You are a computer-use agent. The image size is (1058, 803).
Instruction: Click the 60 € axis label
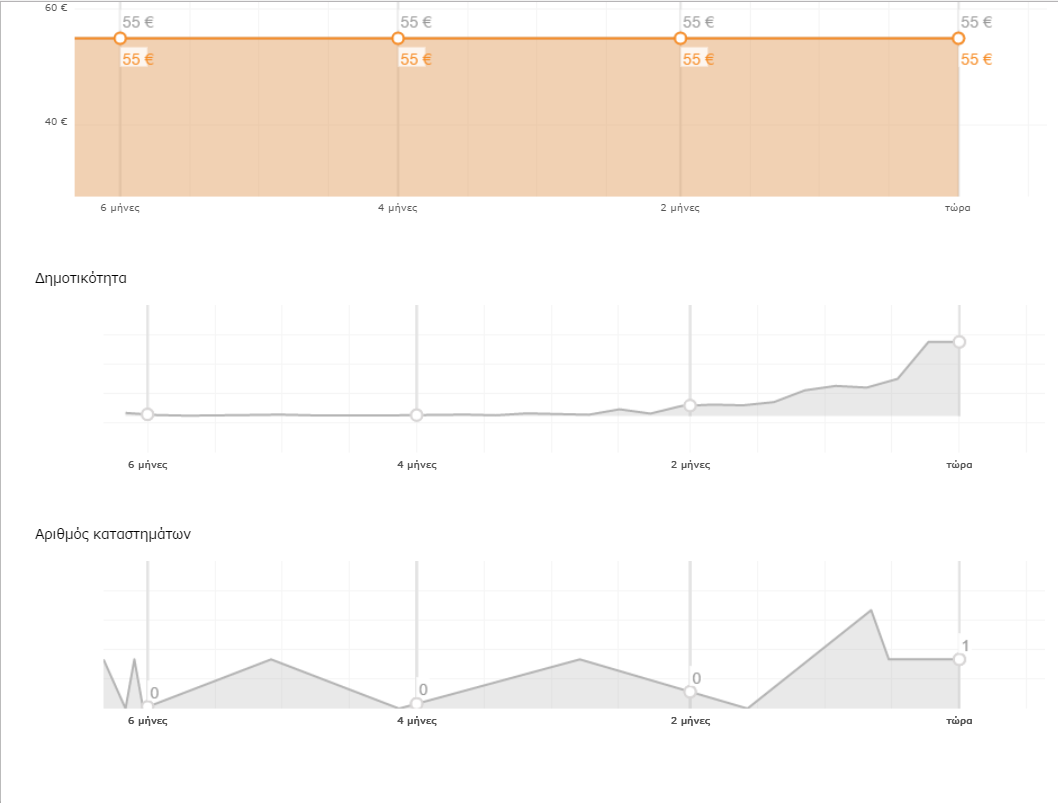pos(56,8)
